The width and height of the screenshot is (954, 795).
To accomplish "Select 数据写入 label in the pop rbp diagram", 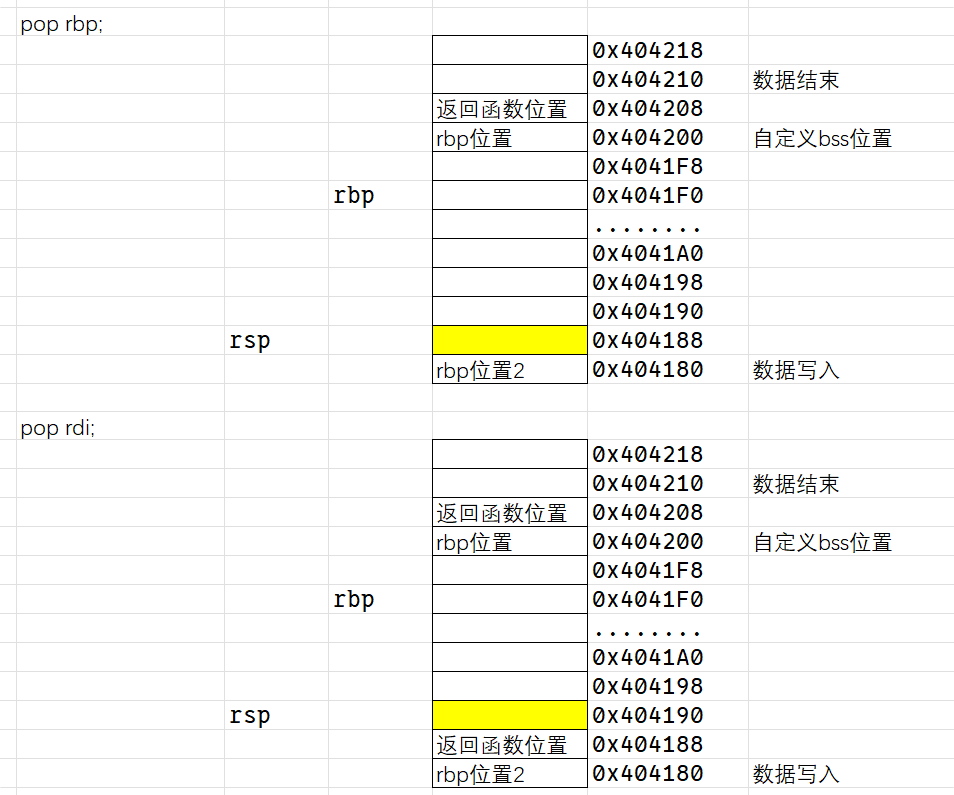I will pyautogui.click(x=796, y=370).
